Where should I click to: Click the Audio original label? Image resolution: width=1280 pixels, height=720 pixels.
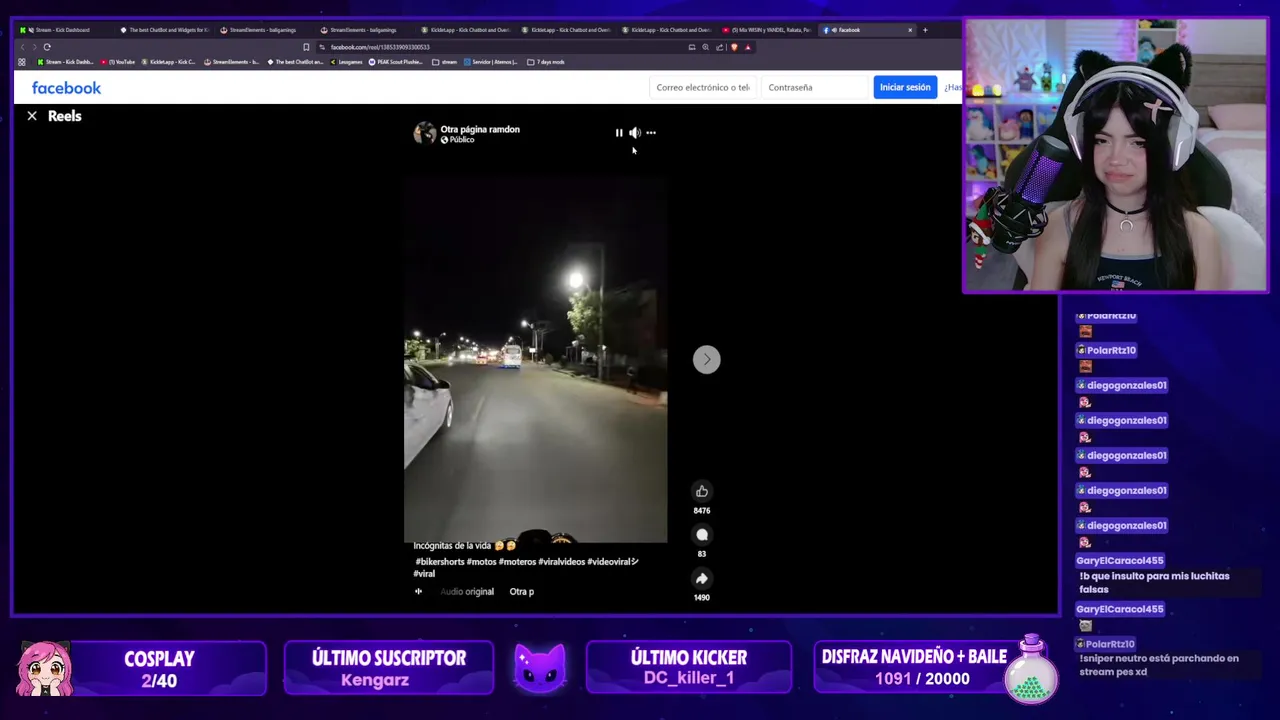467,592
